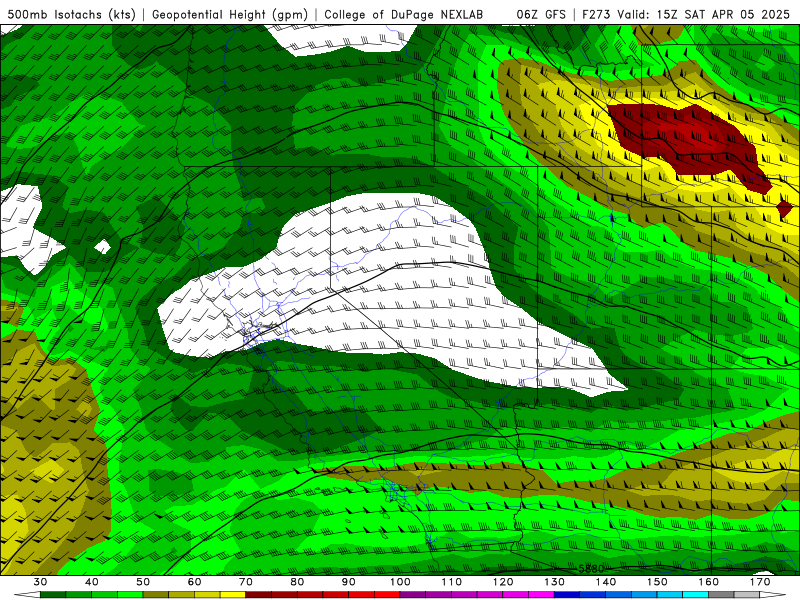Click the right arrow end of the colorbar
Viewport: 800px width, 600px height.
tap(773, 595)
